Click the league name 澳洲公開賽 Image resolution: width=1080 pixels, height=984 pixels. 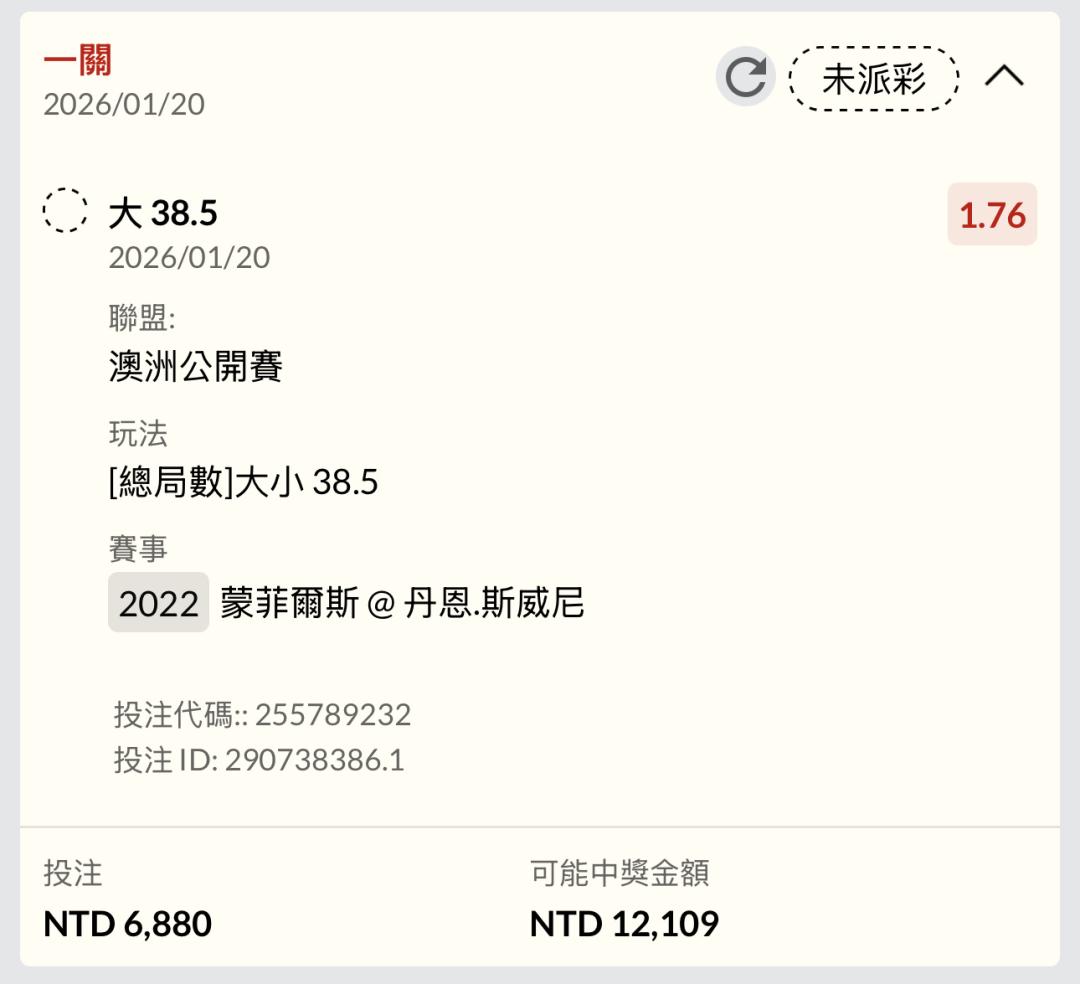(x=196, y=366)
